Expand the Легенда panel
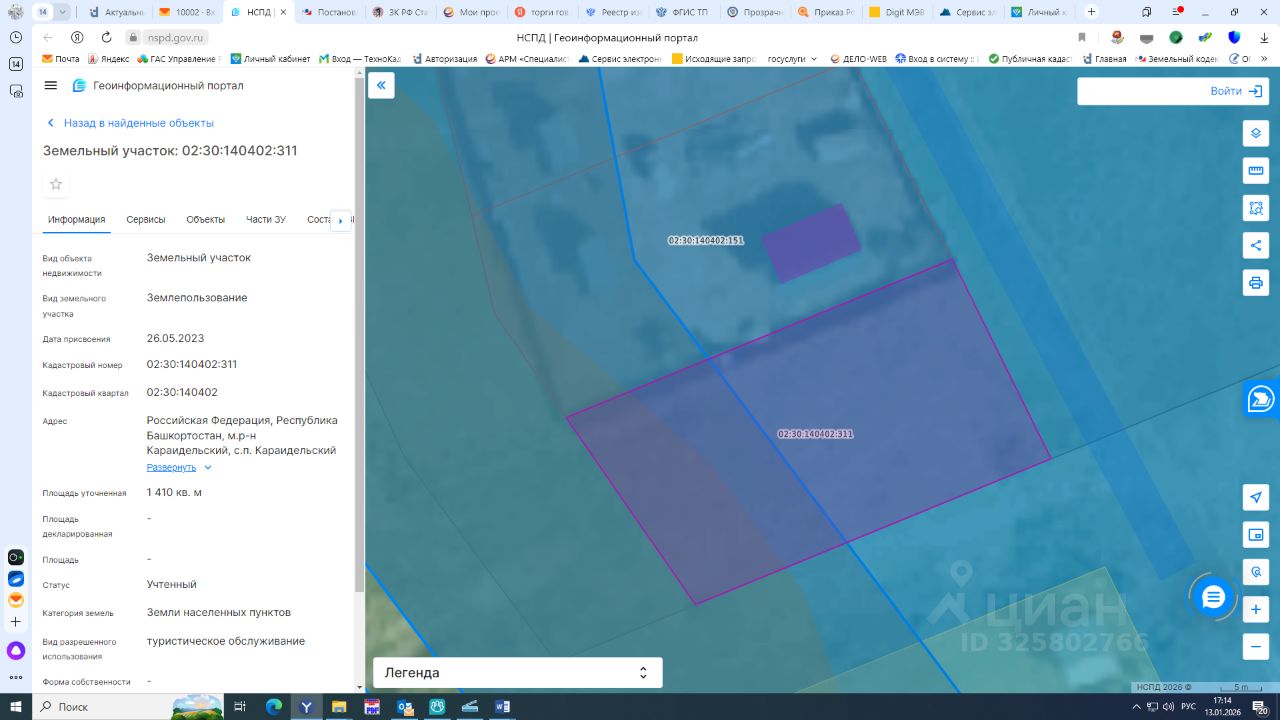 coord(518,673)
